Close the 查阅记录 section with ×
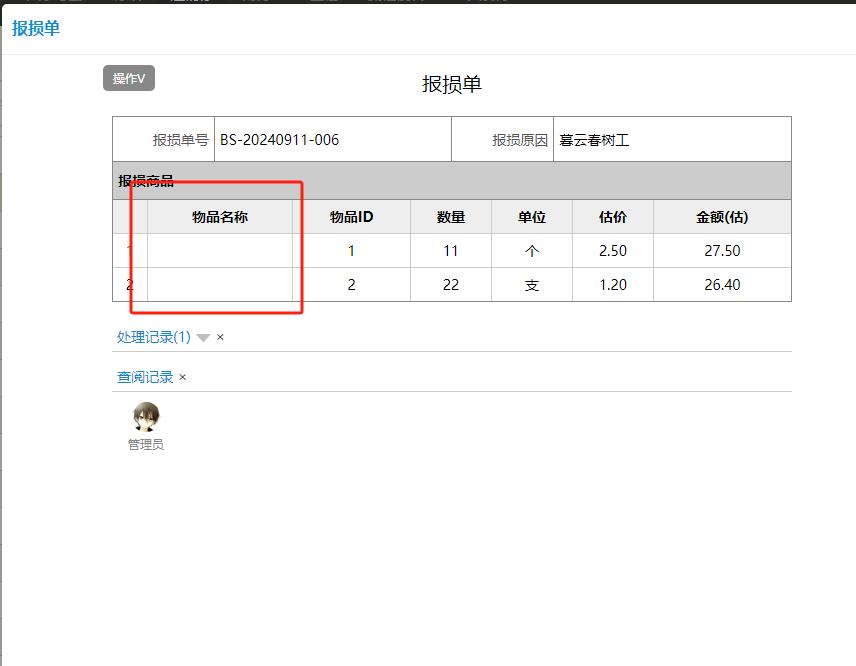The image size is (856, 666). pyautogui.click(x=182, y=377)
